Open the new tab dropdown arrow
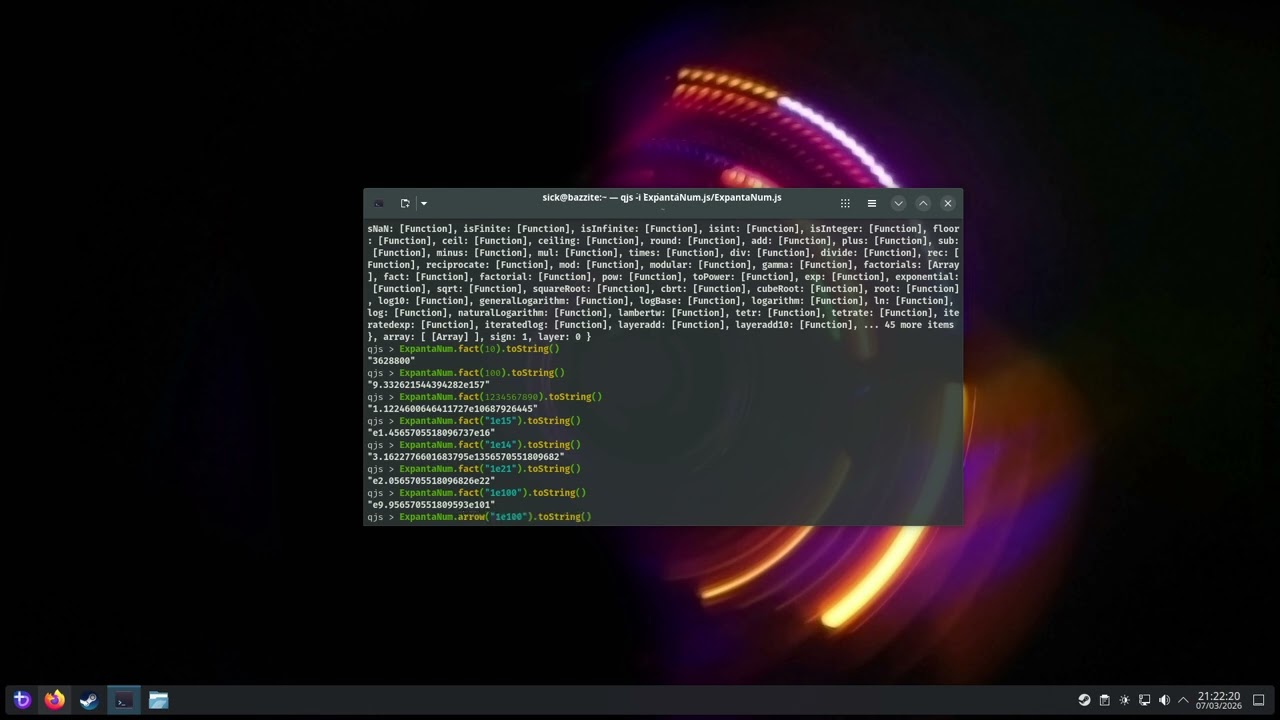 coord(424,203)
